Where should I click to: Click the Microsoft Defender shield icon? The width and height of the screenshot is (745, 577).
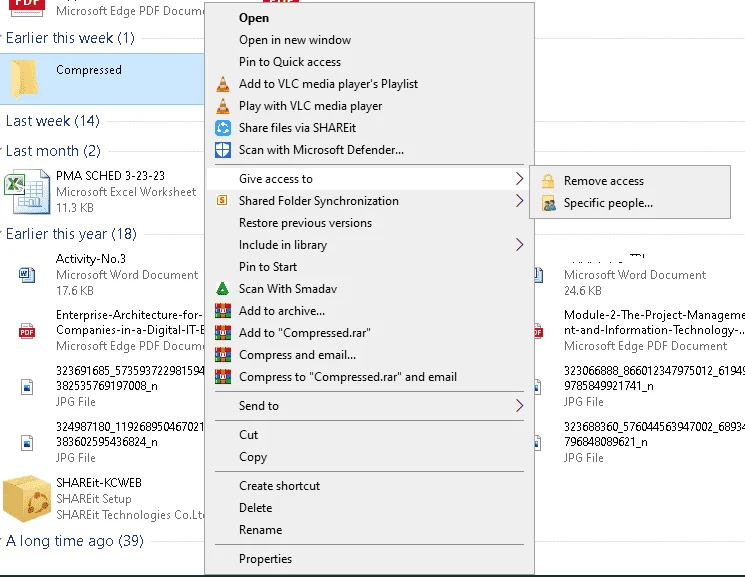pyautogui.click(x=222, y=150)
